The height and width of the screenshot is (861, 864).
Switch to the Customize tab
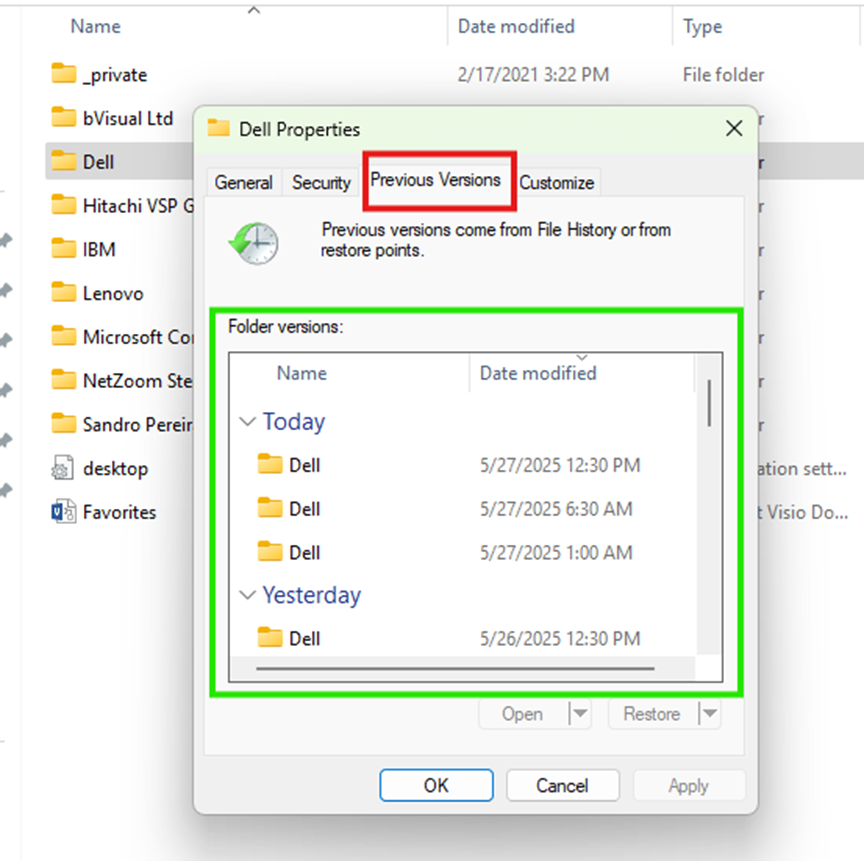557,182
